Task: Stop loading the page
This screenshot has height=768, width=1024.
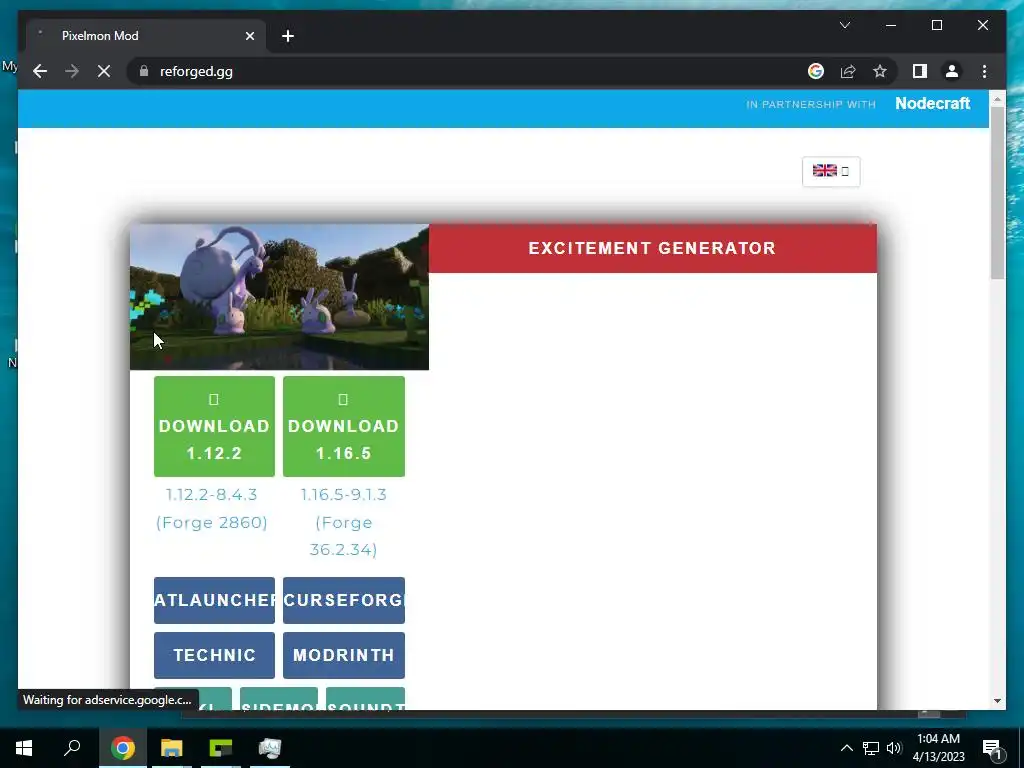Action: [x=104, y=71]
